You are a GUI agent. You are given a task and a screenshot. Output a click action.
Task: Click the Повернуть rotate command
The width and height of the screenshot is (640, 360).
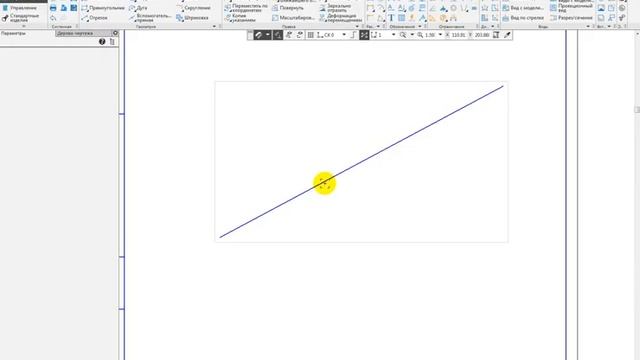[288, 8]
